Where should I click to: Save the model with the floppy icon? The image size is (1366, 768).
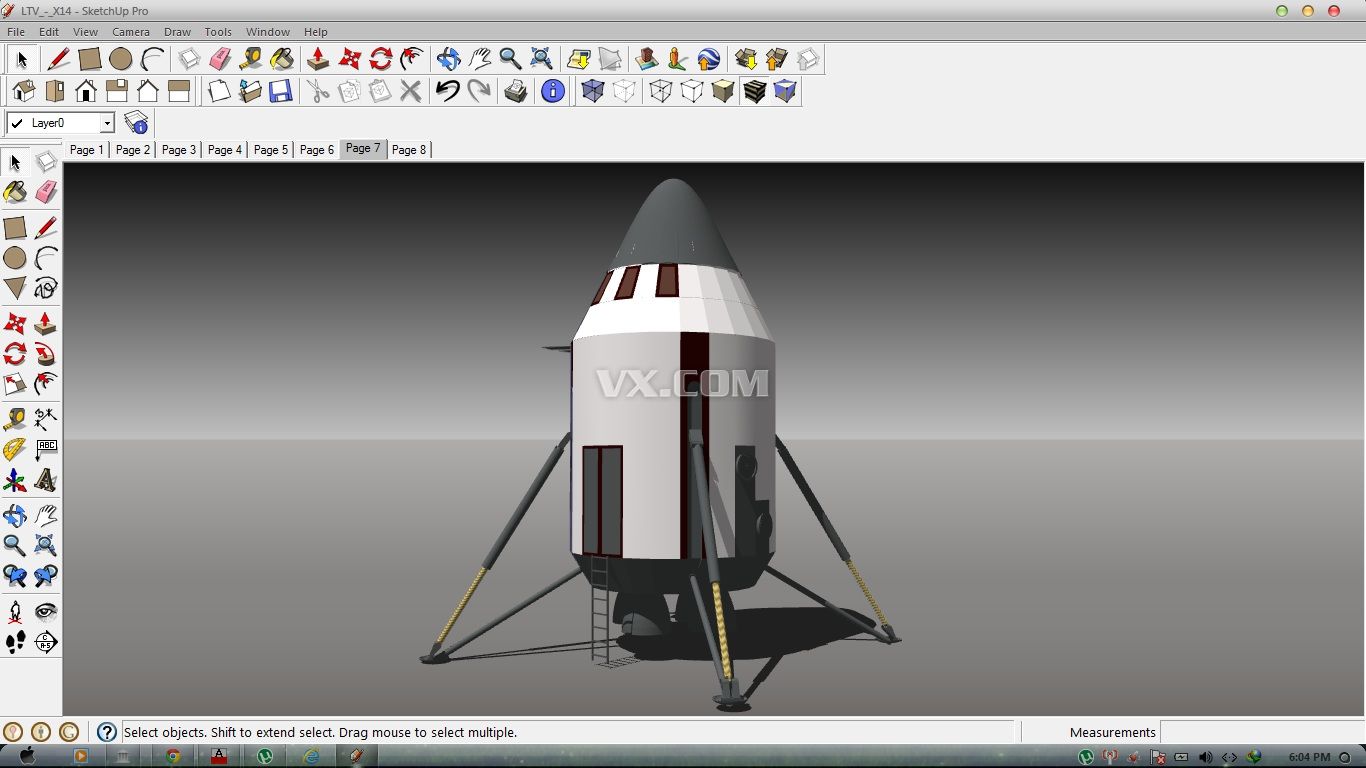tap(281, 92)
